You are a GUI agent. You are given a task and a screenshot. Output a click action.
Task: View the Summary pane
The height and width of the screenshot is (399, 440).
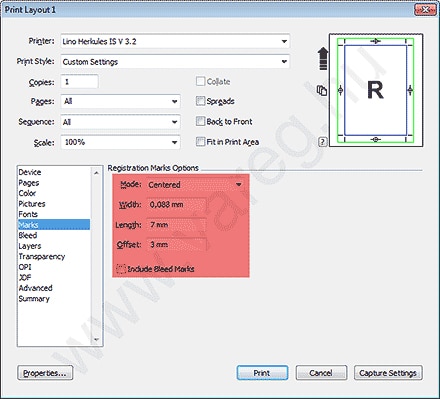pyautogui.click(x=54, y=299)
